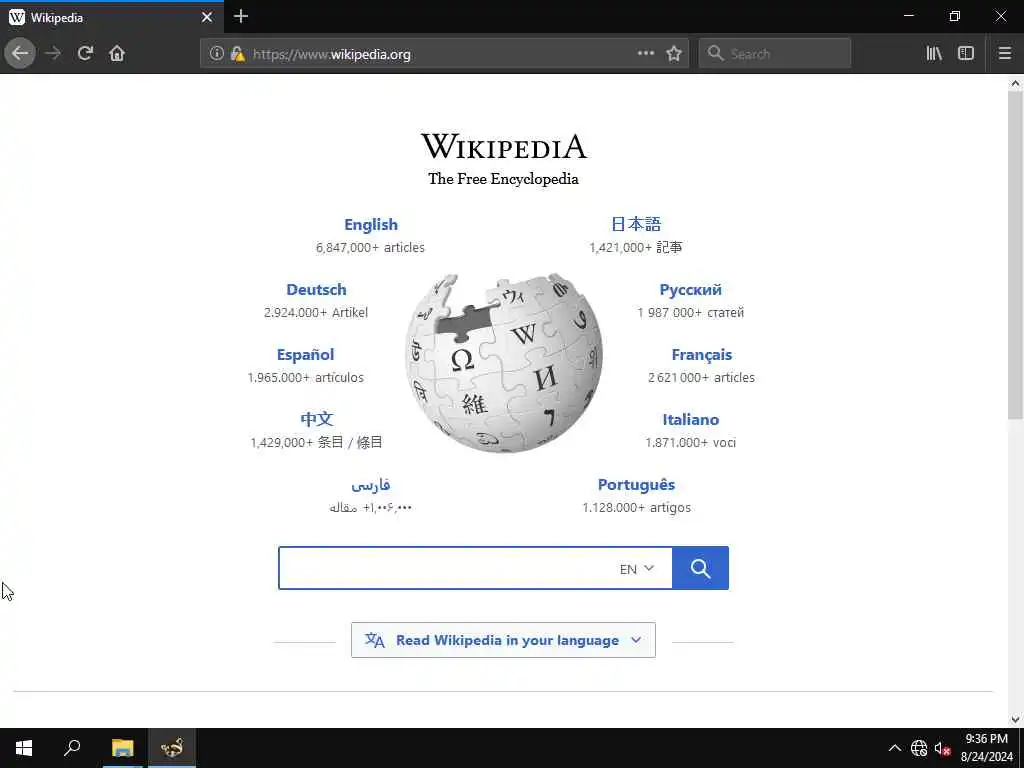The height and width of the screenshot is (768, 1024).
Task: Open the Library icon in toolbar
Action: [x=934, y=54]
